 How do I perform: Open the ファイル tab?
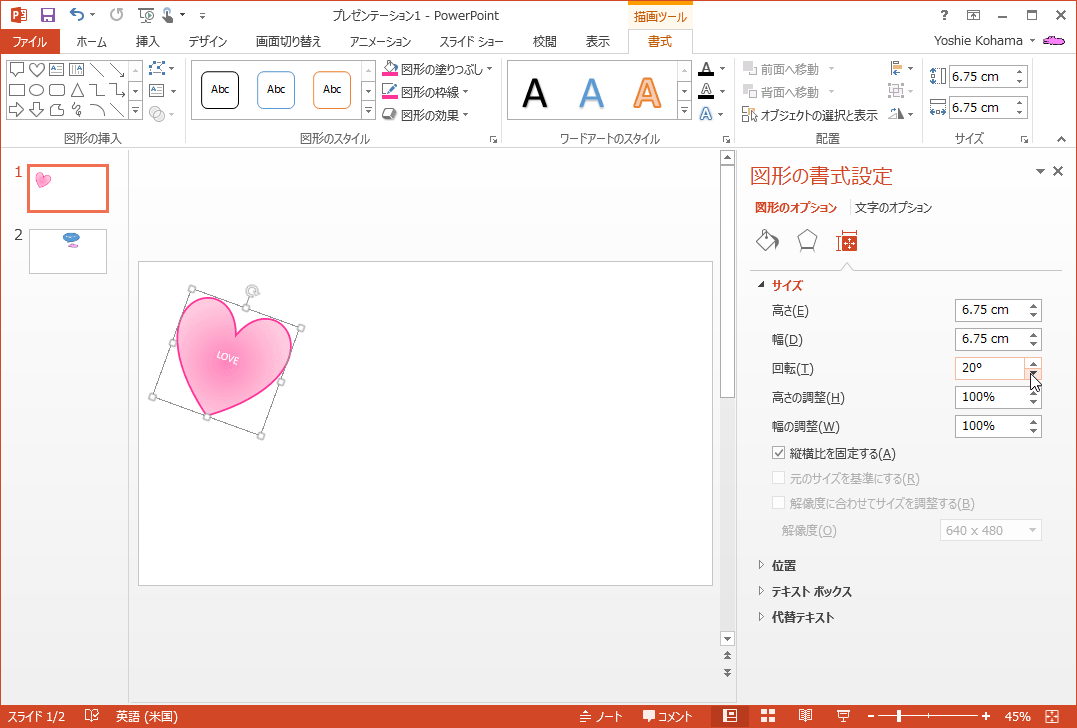tap(30, 41)
